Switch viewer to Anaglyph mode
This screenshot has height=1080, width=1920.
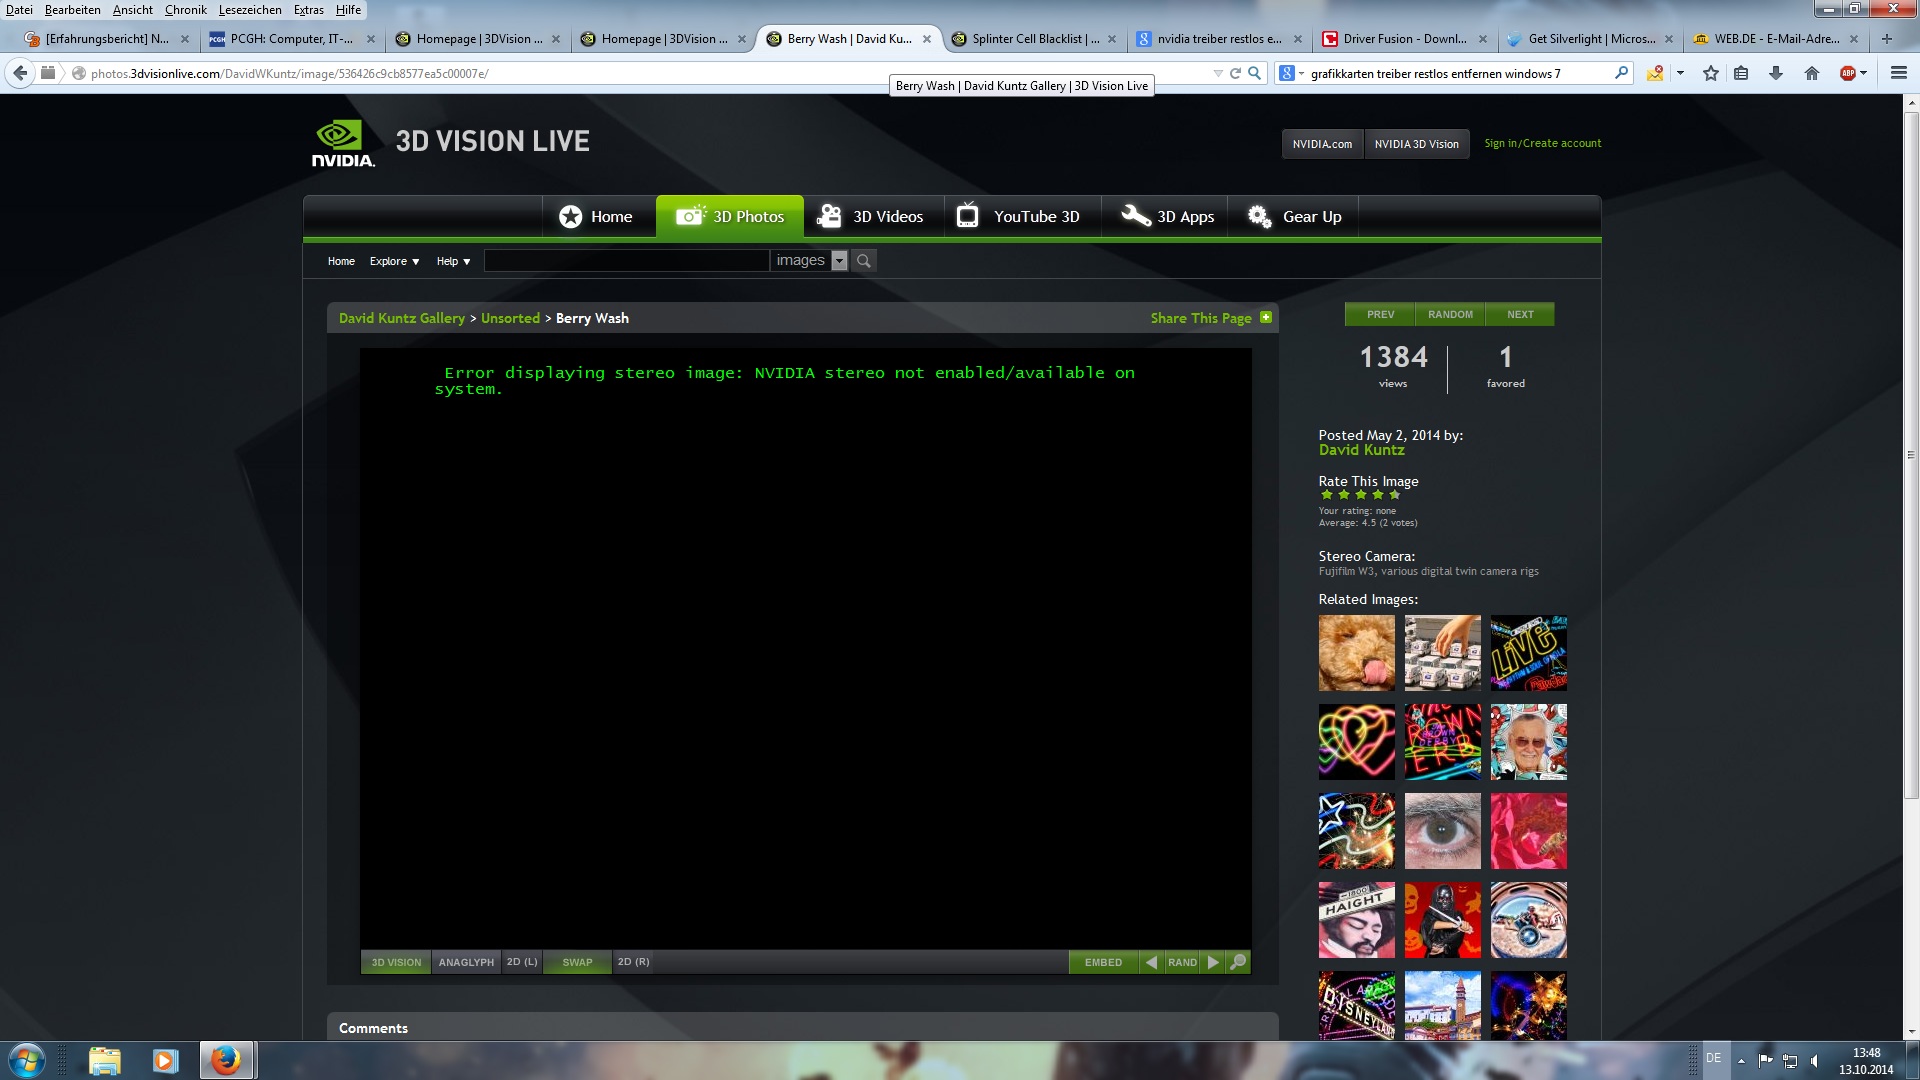point(466,962)
